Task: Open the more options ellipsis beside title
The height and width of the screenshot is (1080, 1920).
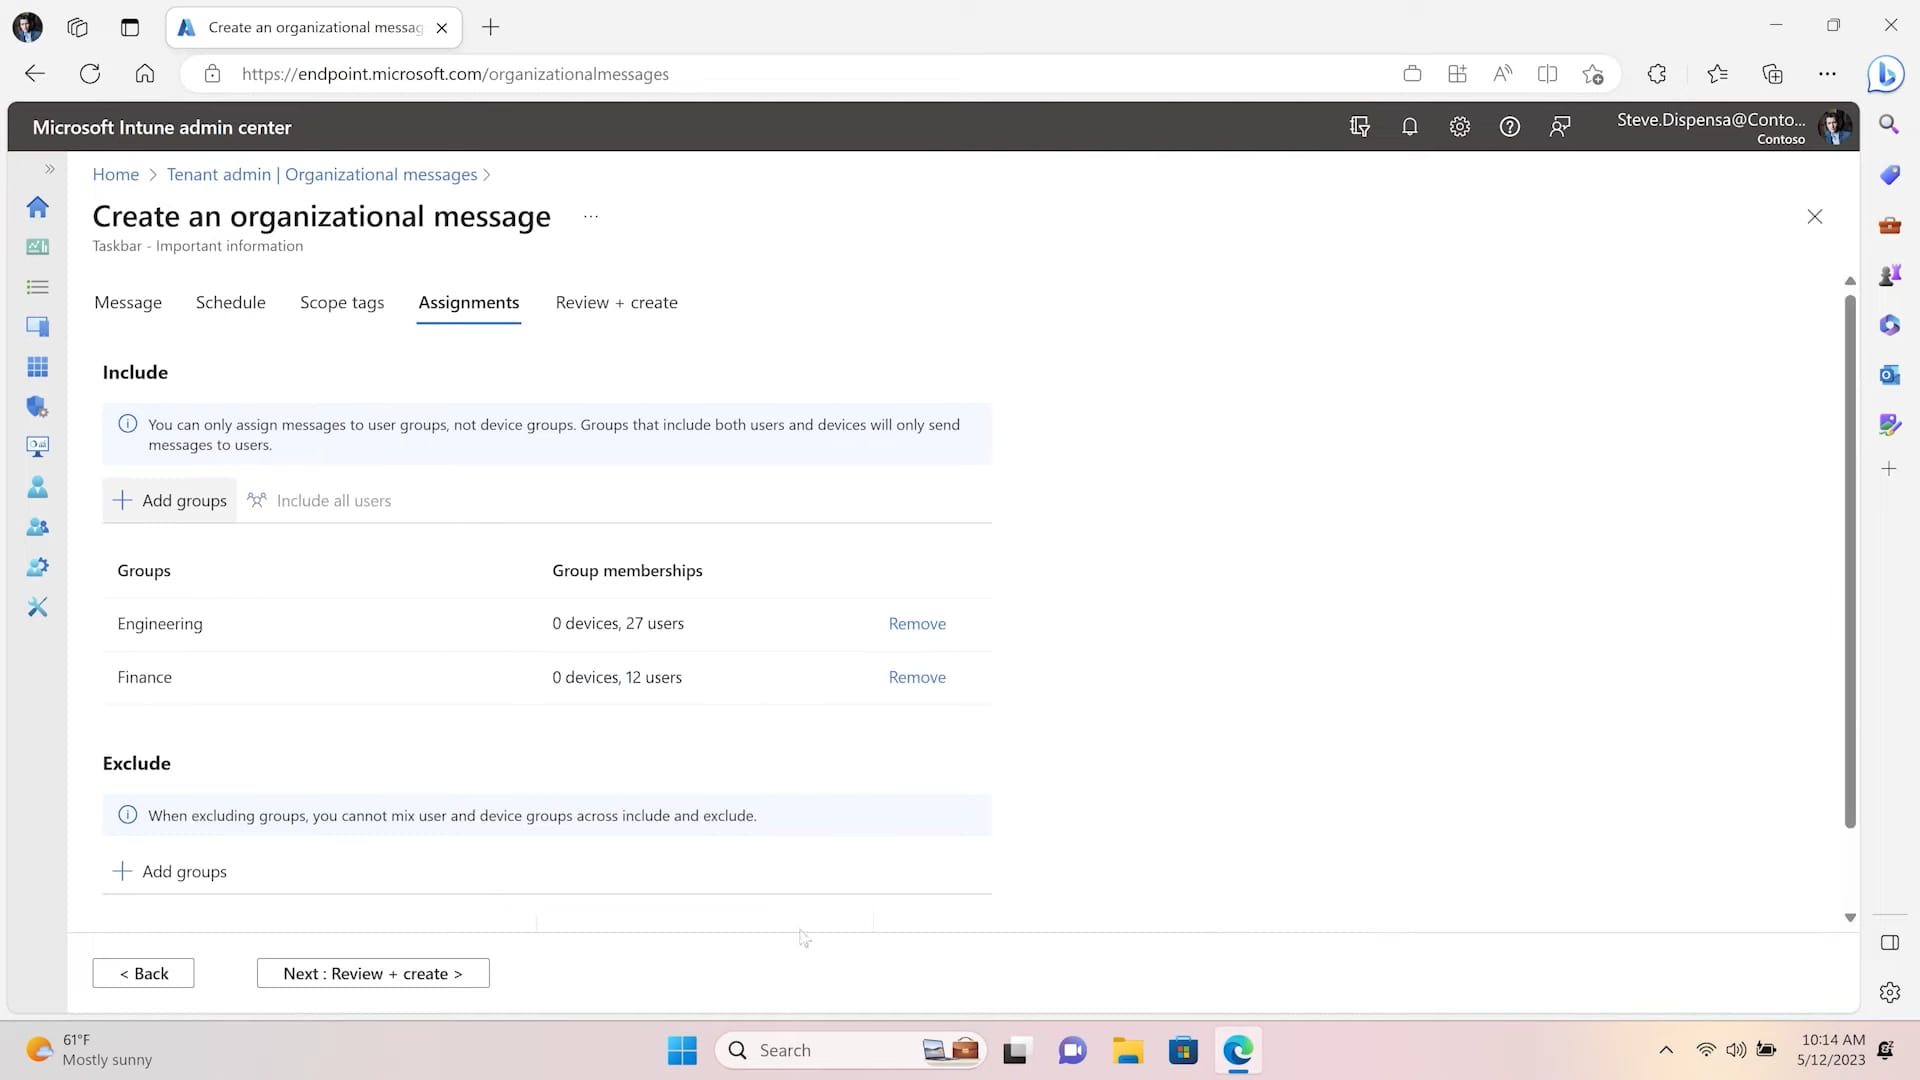Action: [x=591, y=216]
